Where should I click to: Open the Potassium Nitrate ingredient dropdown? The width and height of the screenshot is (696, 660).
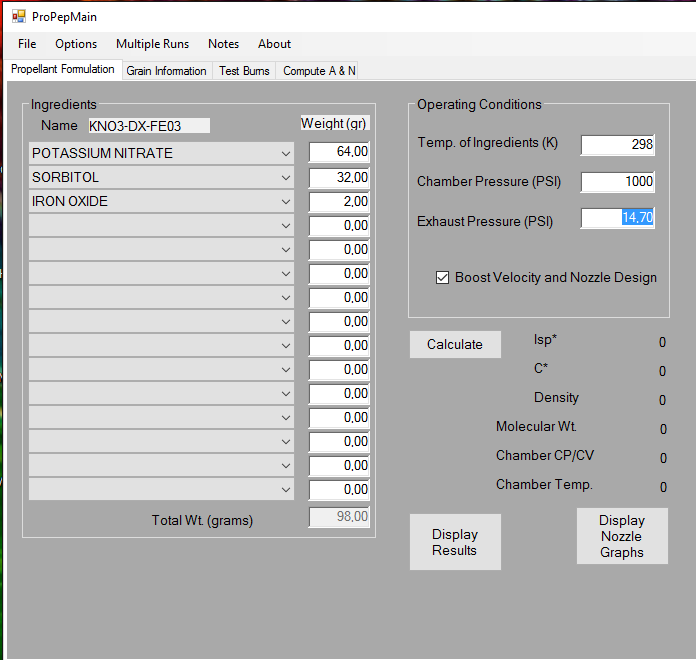click(286, 154)
